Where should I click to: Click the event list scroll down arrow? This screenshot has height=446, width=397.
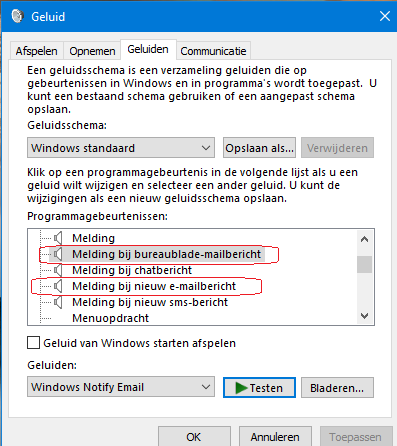click(365, 315)
